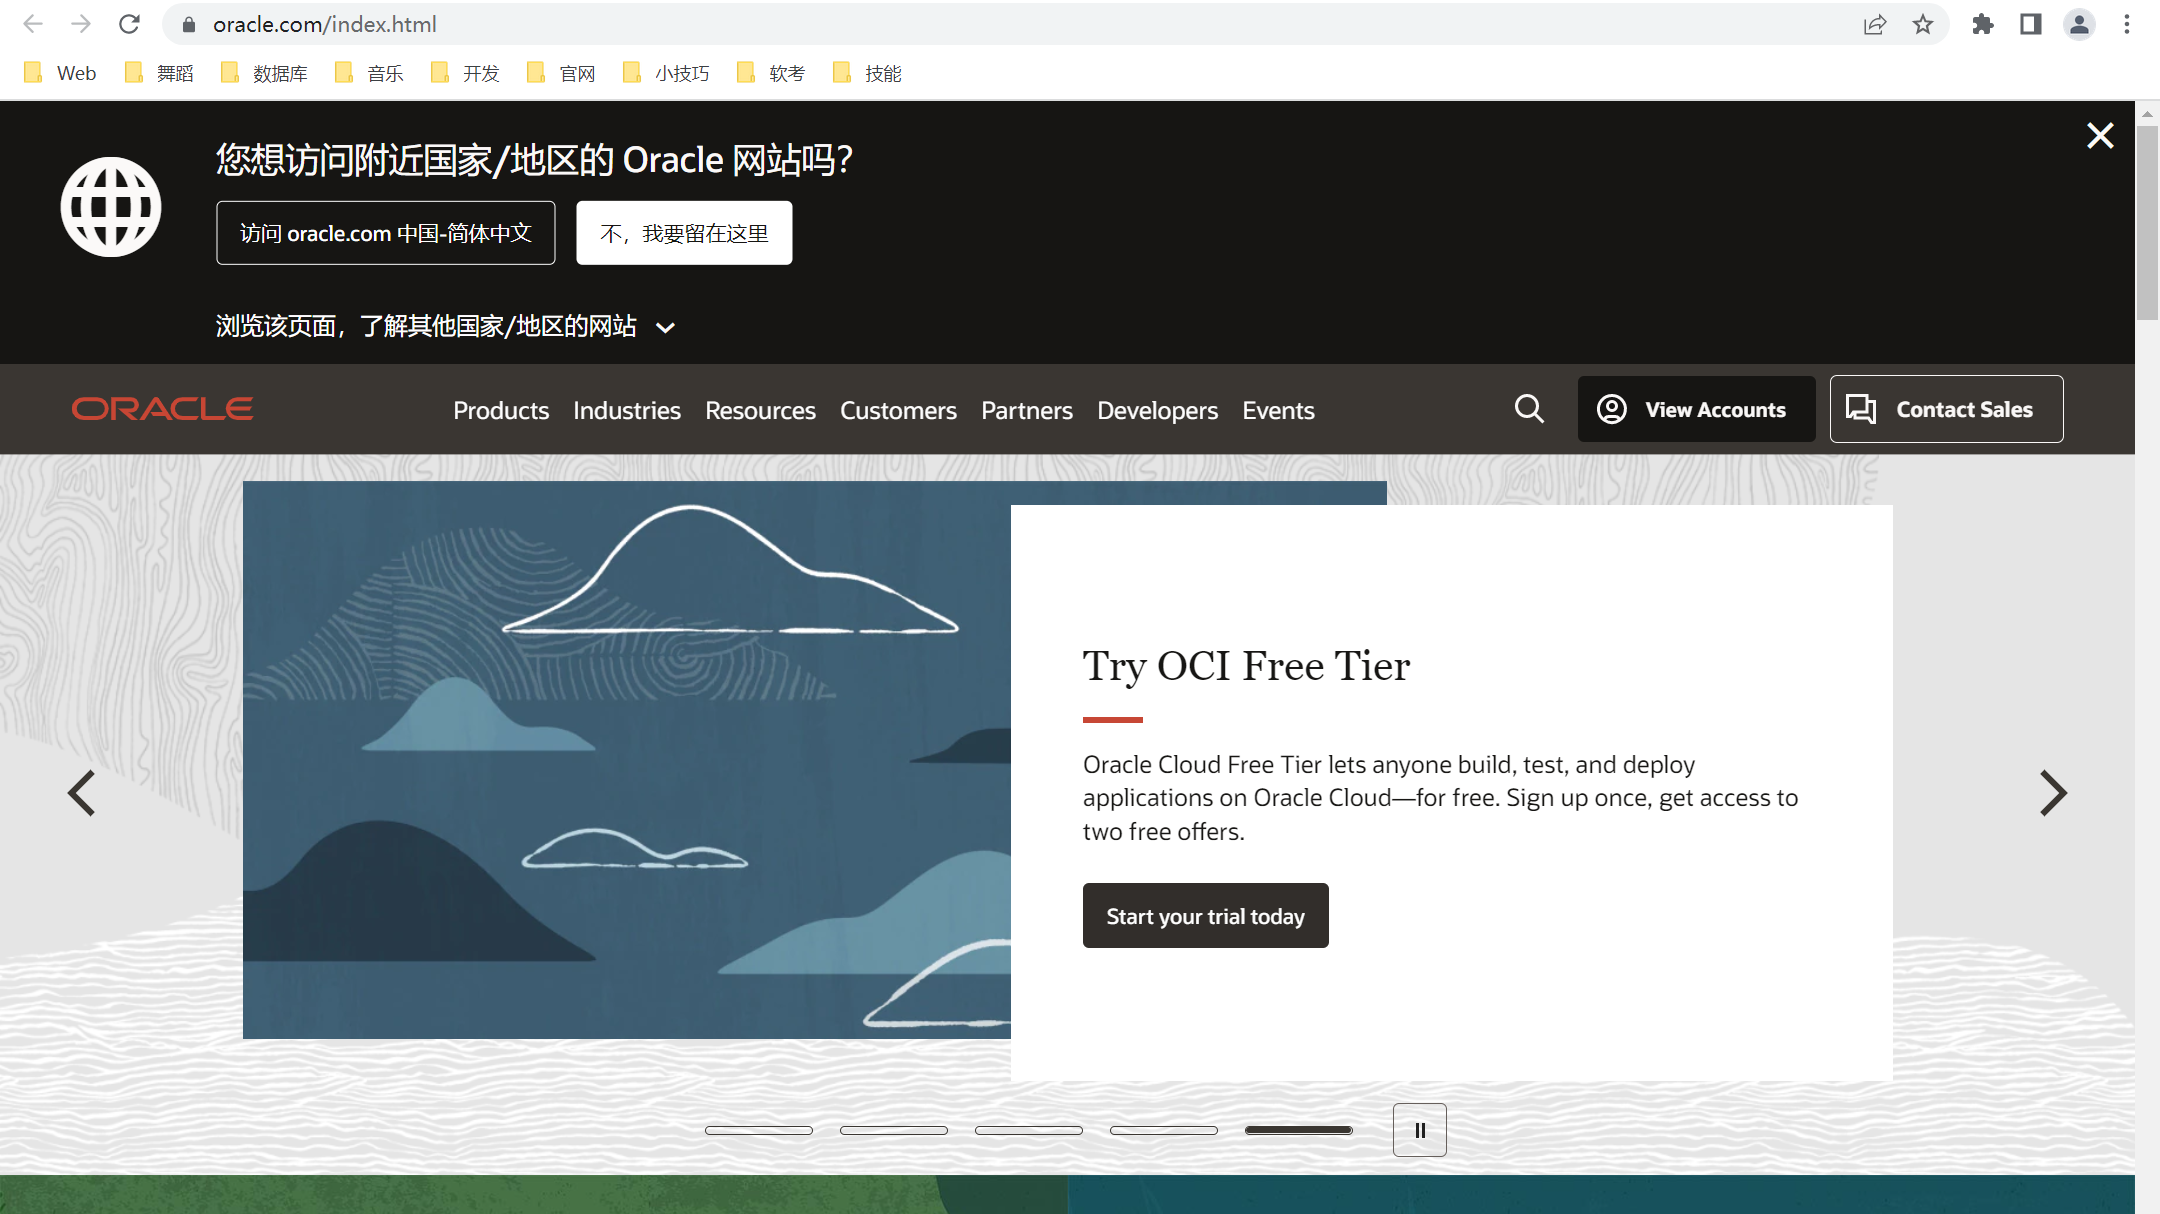2160x1214 pixels.
Task: Click Contact Sales button
Action: [x=1946, y=409]
